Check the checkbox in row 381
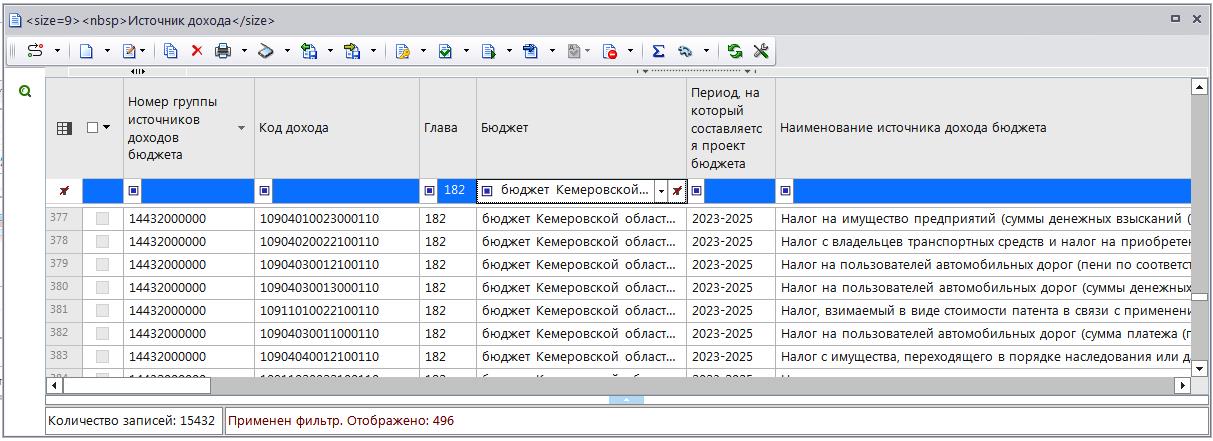Screen dimensions: 1213x441 102,310
